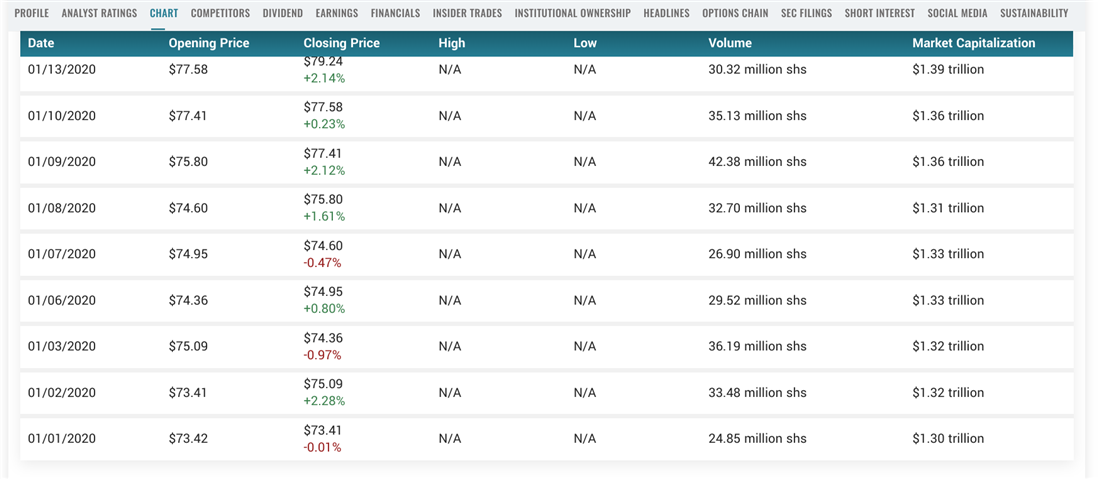Image resolution: width=1100 pixels, height=479 pixels.
Task: Select the Short Interest tab
Action: point(879,13)
